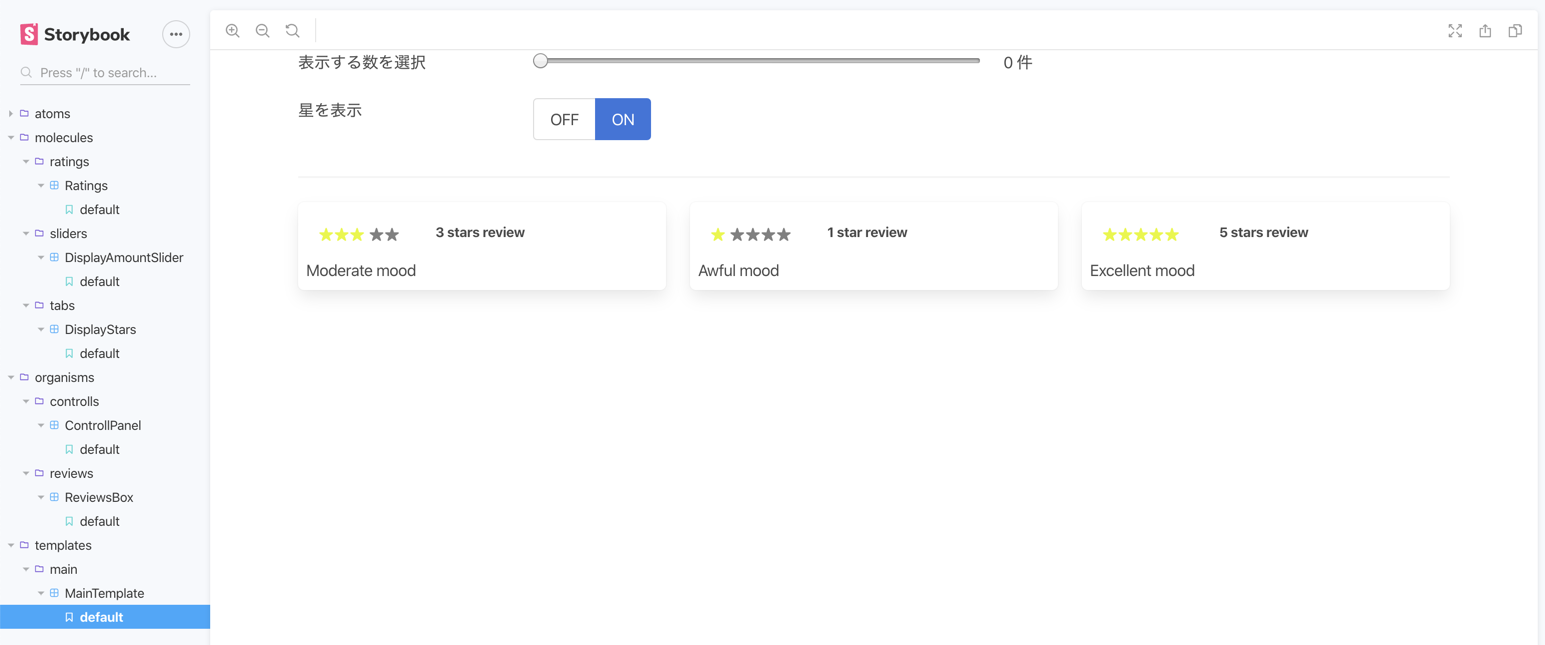Click the DisplayStars component label
This screenshot has height=645, width=1545.
(x=100, y=330)
